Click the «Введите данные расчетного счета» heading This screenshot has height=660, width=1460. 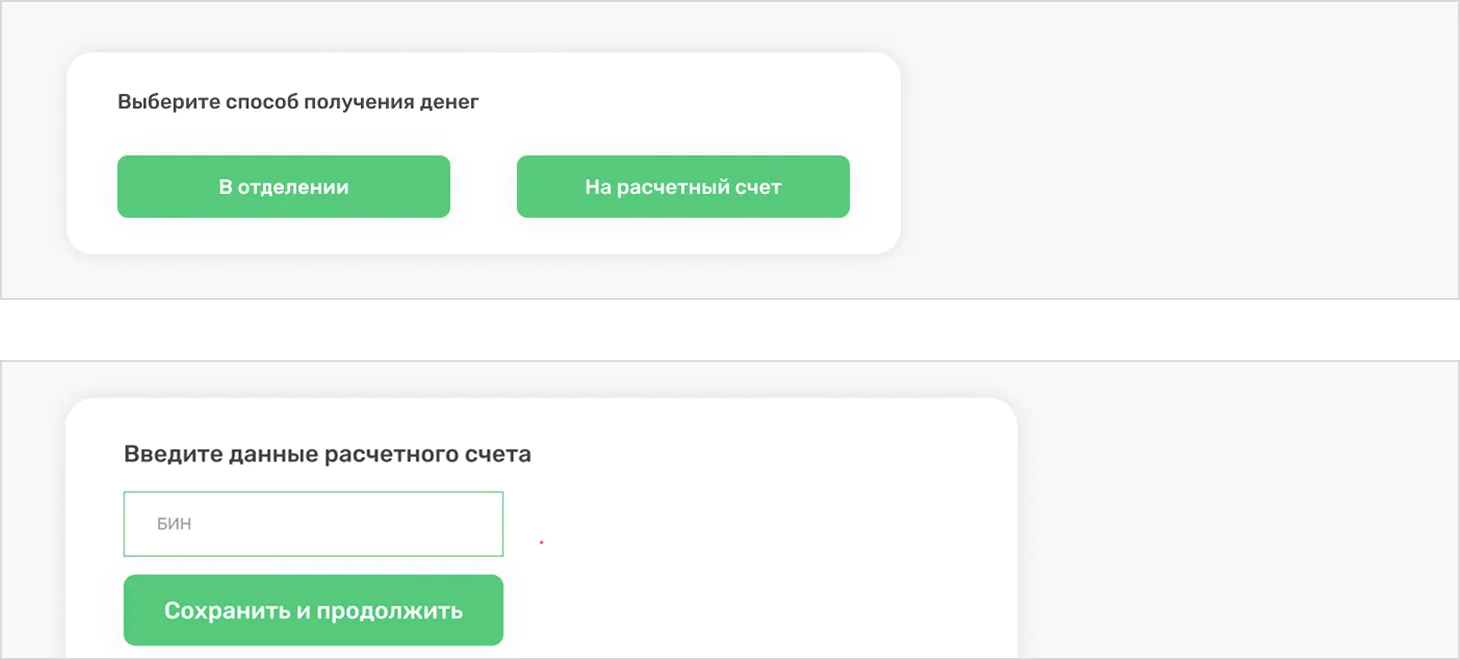pos(327,455)
